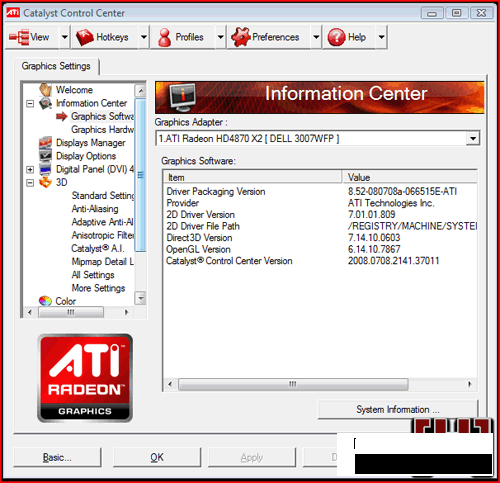
Task: Open the View menu label
Action: point(40,37)
